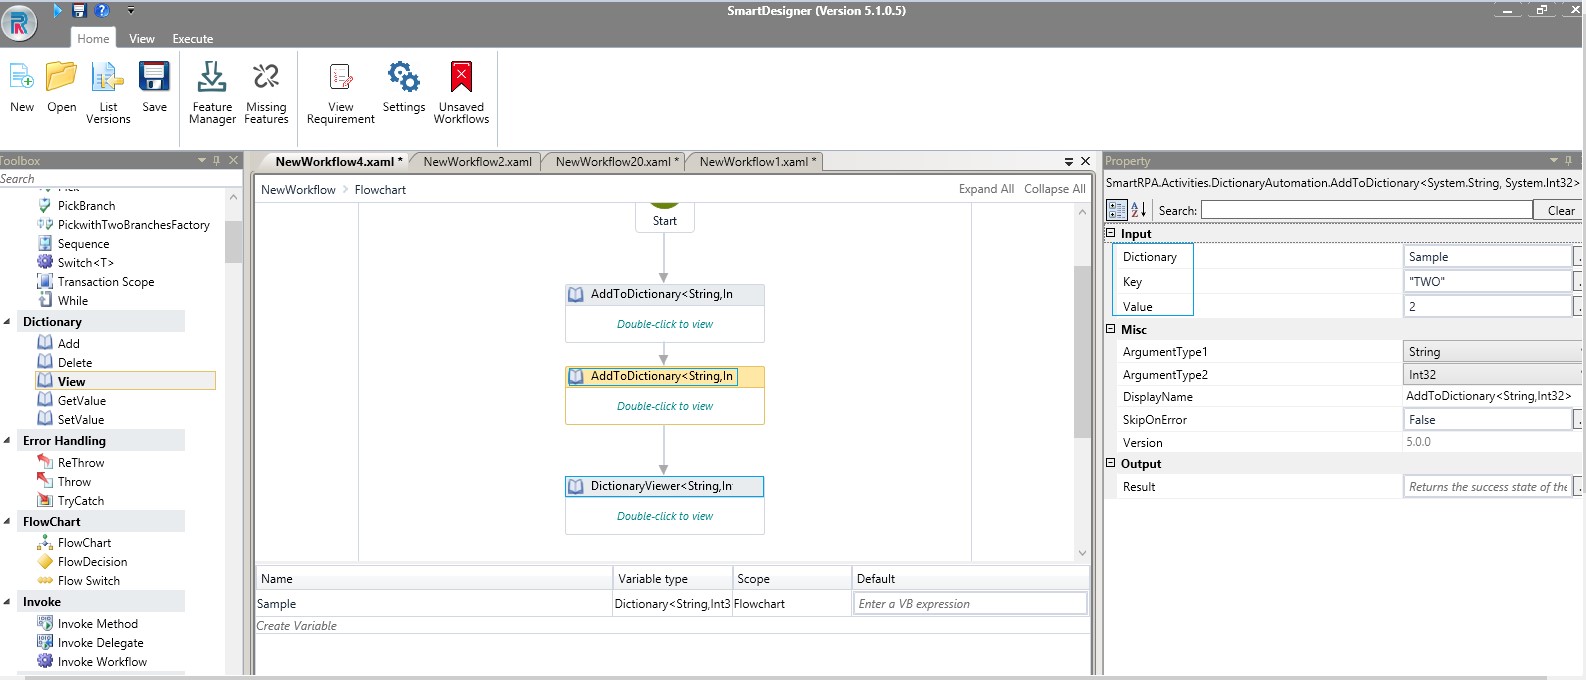Collapse the Input property section
1586x680 pixels.
1110,233
